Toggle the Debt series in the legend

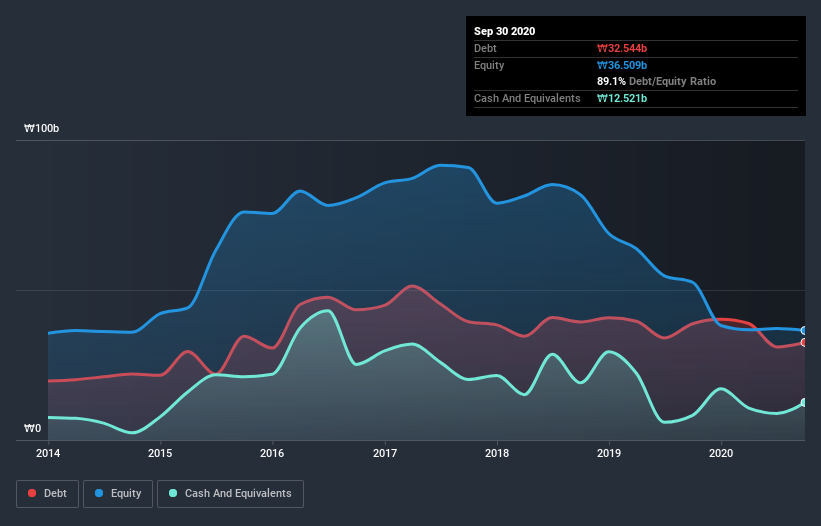coord(47,494)
